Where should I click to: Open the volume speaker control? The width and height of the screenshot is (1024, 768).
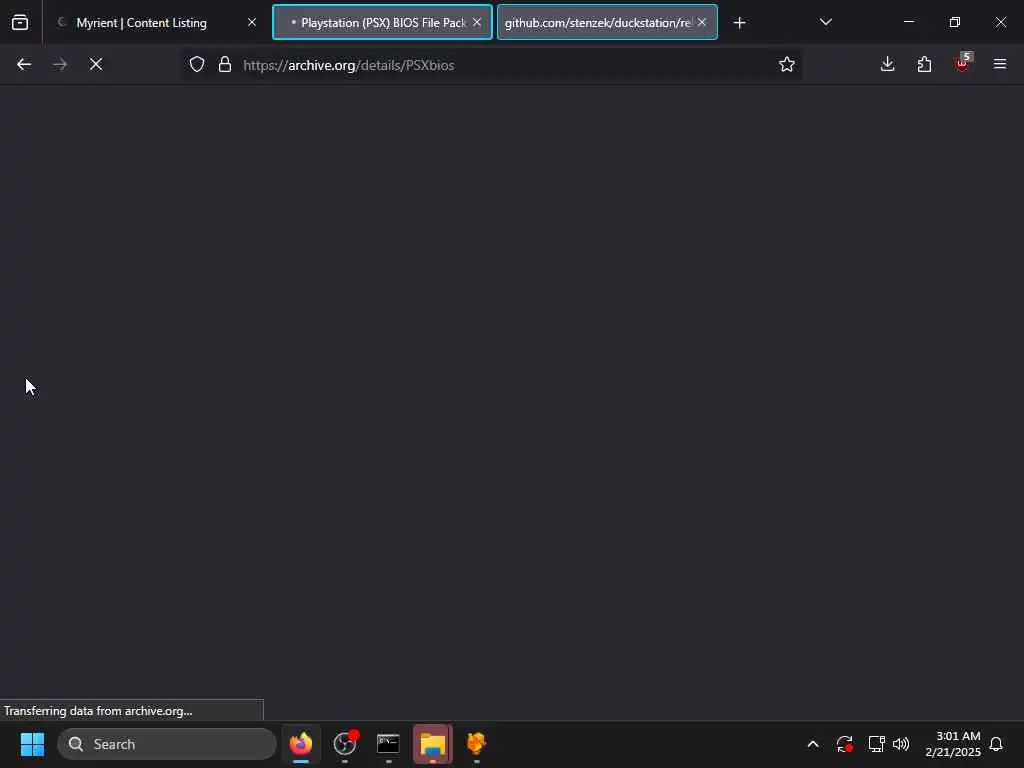pyautogui.click(x=901, y=744)
